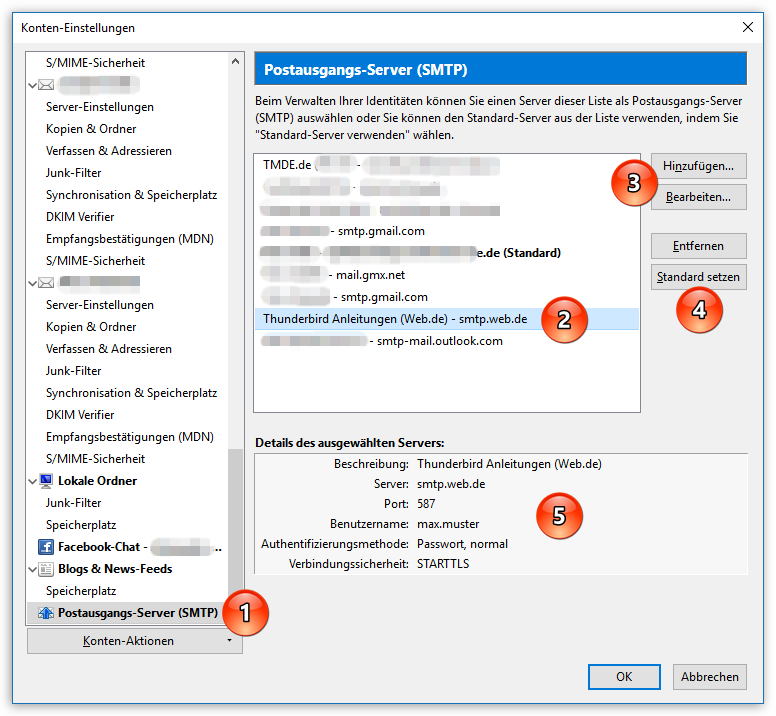Click Bearbeiten to edit the server
Viewport: 776px width, 716px height.
coord(698,197)
